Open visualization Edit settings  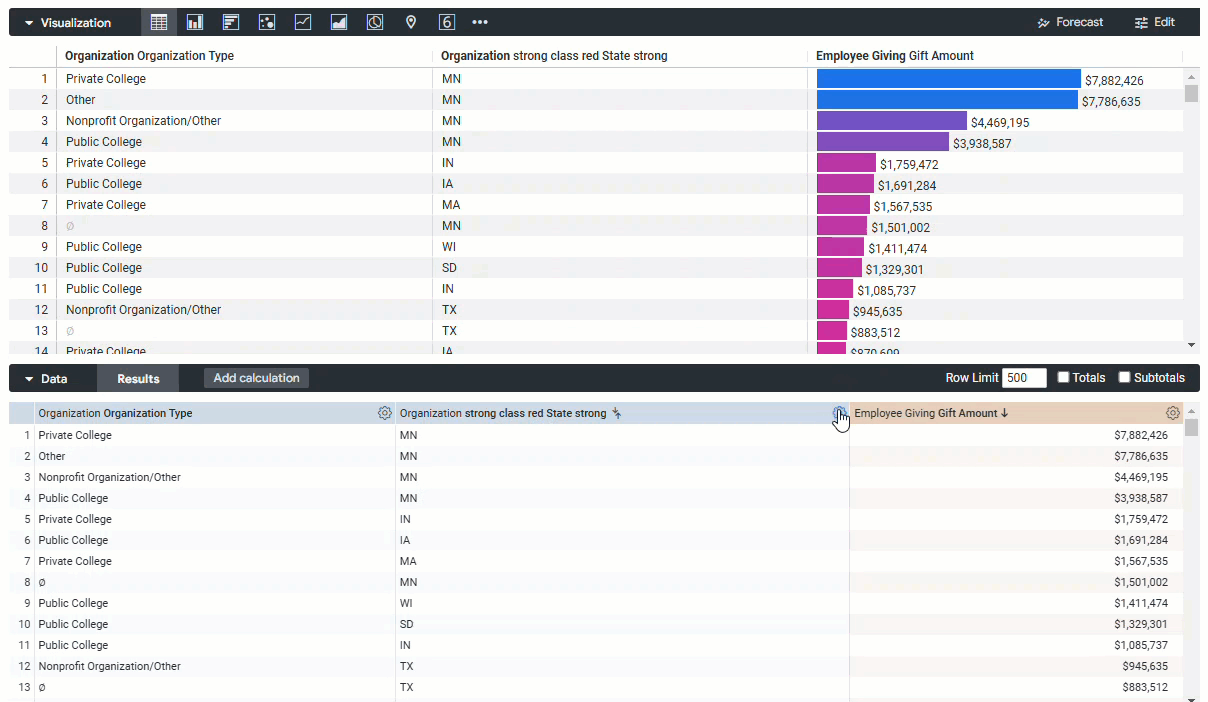[x=1155, y=22]
